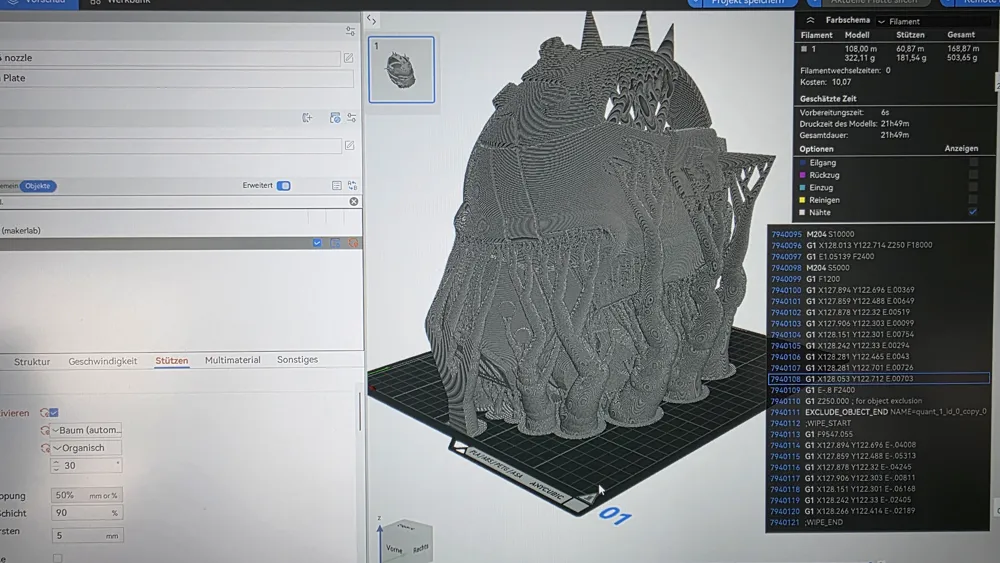The width and height of the screenshot is (1000, 563).
Task: Tick the empty checkbox at the bottom of Stützen settings
Action: click(x=57, y=559)
